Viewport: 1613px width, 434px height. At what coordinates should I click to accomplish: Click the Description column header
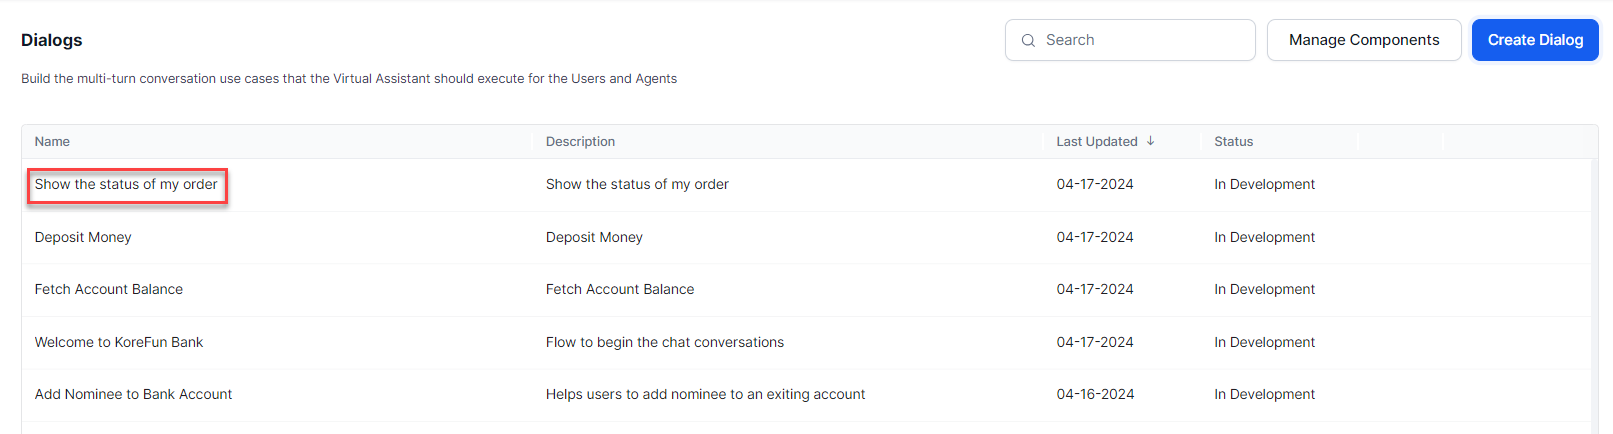point(580,142)
